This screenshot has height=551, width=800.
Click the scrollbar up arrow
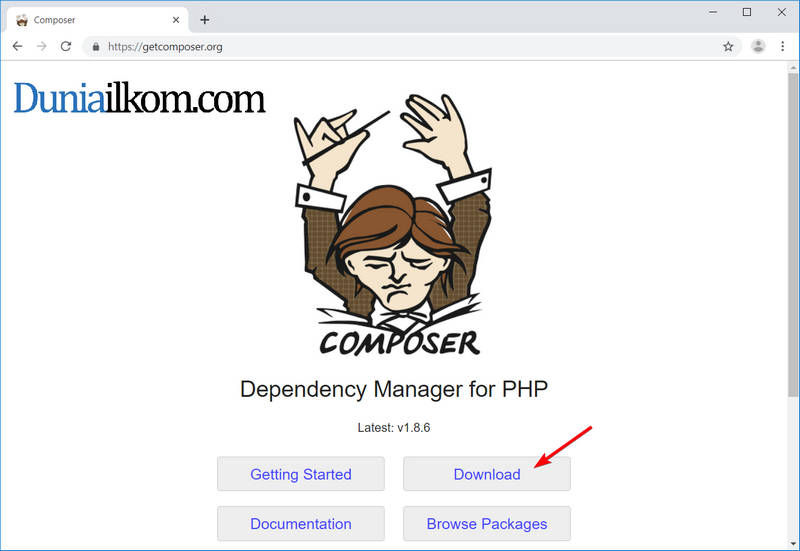click(793, 67)
